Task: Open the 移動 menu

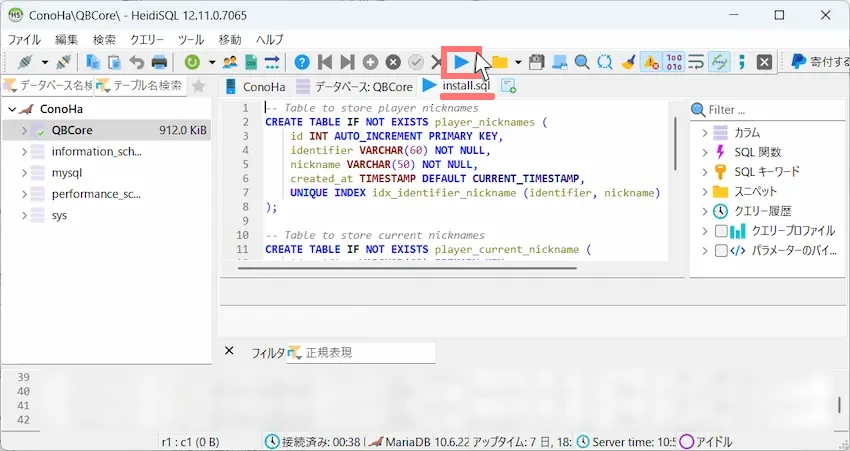Action: [x=230, y=40]
